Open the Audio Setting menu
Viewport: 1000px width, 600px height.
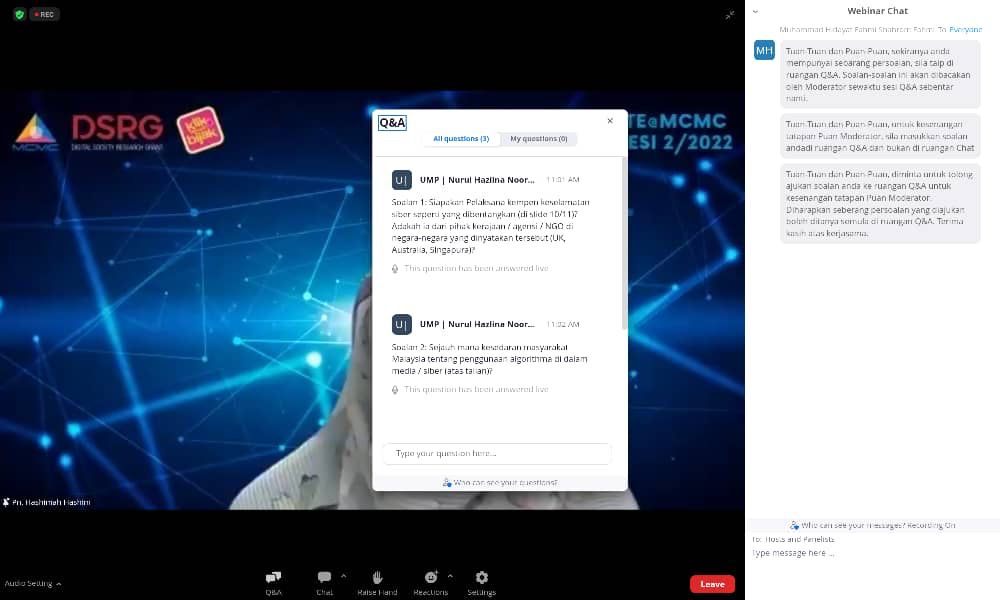click(33, 583)
